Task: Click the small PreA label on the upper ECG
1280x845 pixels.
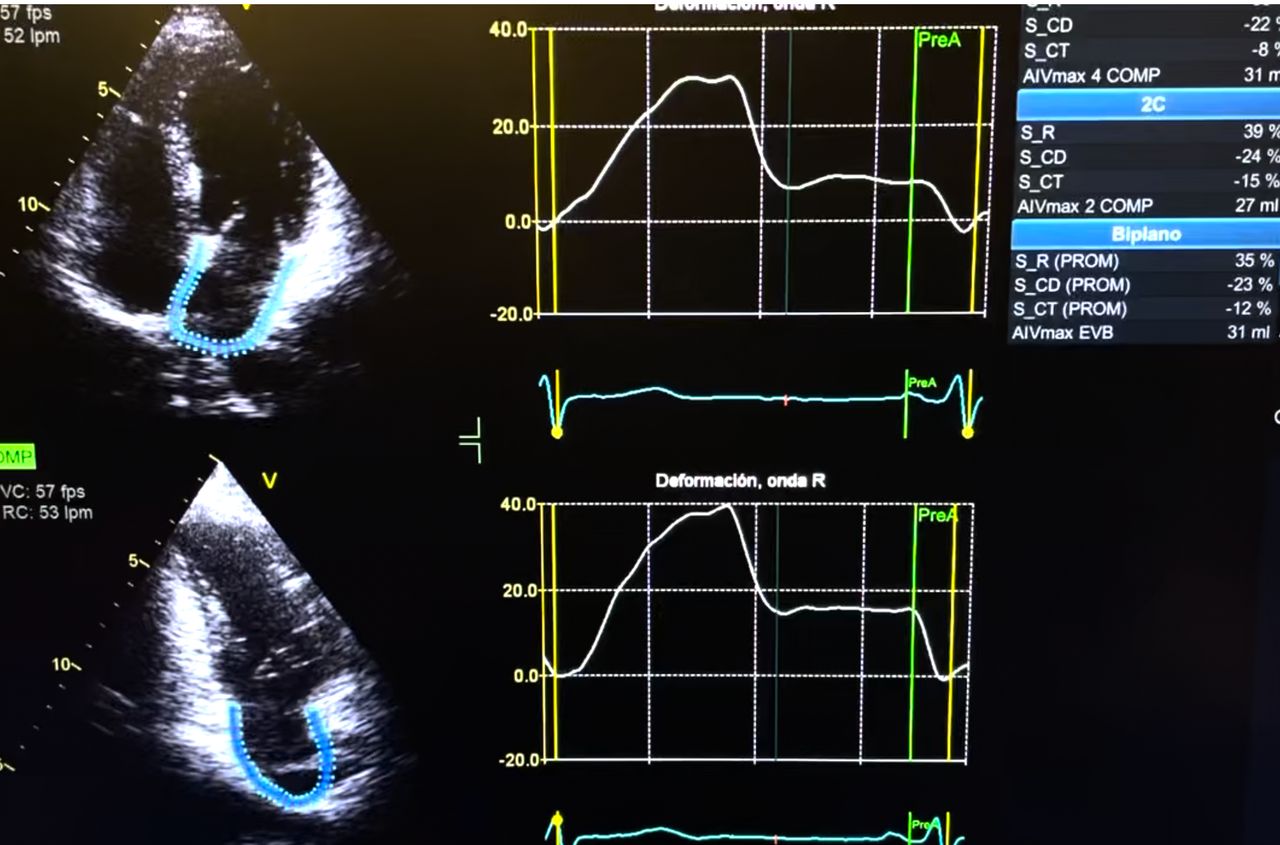Action: pyautogui.click(x=922, y=382)
